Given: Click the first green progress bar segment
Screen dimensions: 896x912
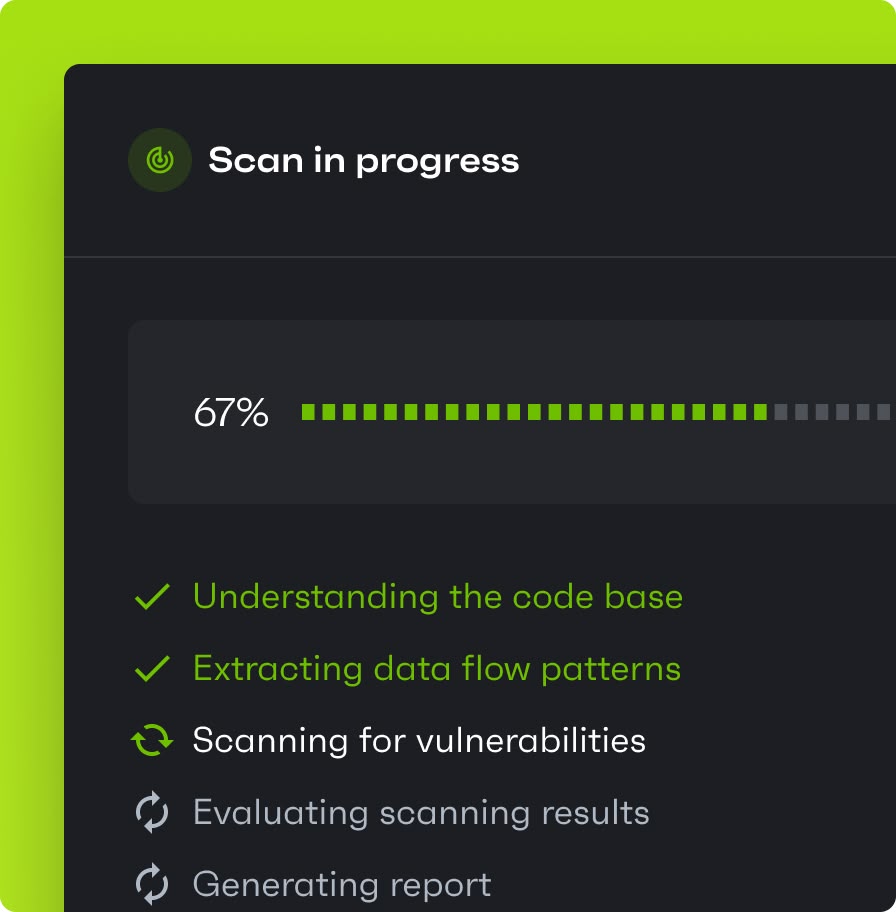Looking at the screenshot, I should point(308,412).
